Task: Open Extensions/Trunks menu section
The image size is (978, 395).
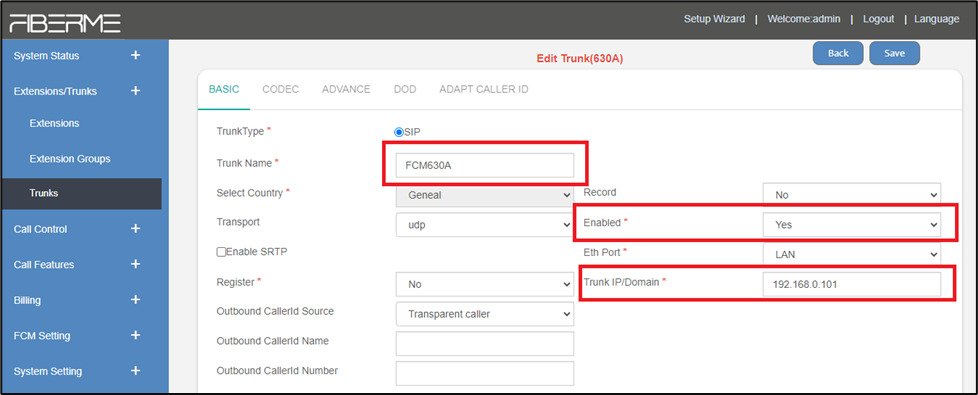Action: (x=55, y=91)
